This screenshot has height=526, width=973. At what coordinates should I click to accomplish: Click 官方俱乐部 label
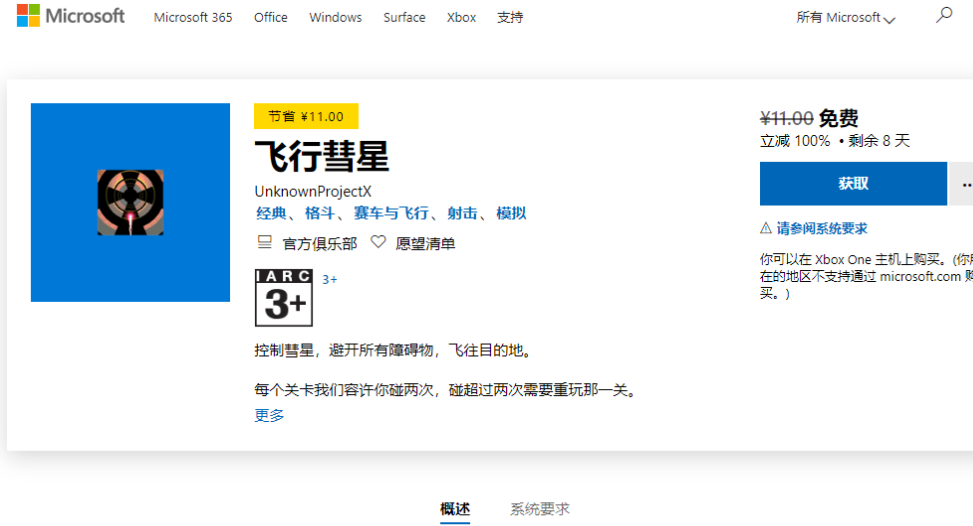point(320,243)
